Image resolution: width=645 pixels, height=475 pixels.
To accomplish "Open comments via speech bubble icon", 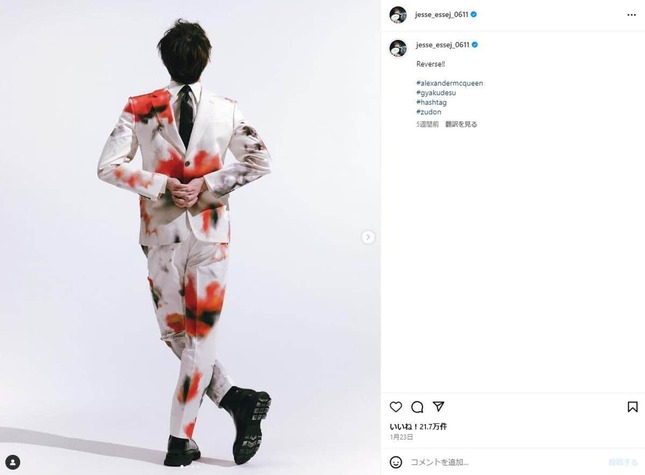I will tap(417, 407).
